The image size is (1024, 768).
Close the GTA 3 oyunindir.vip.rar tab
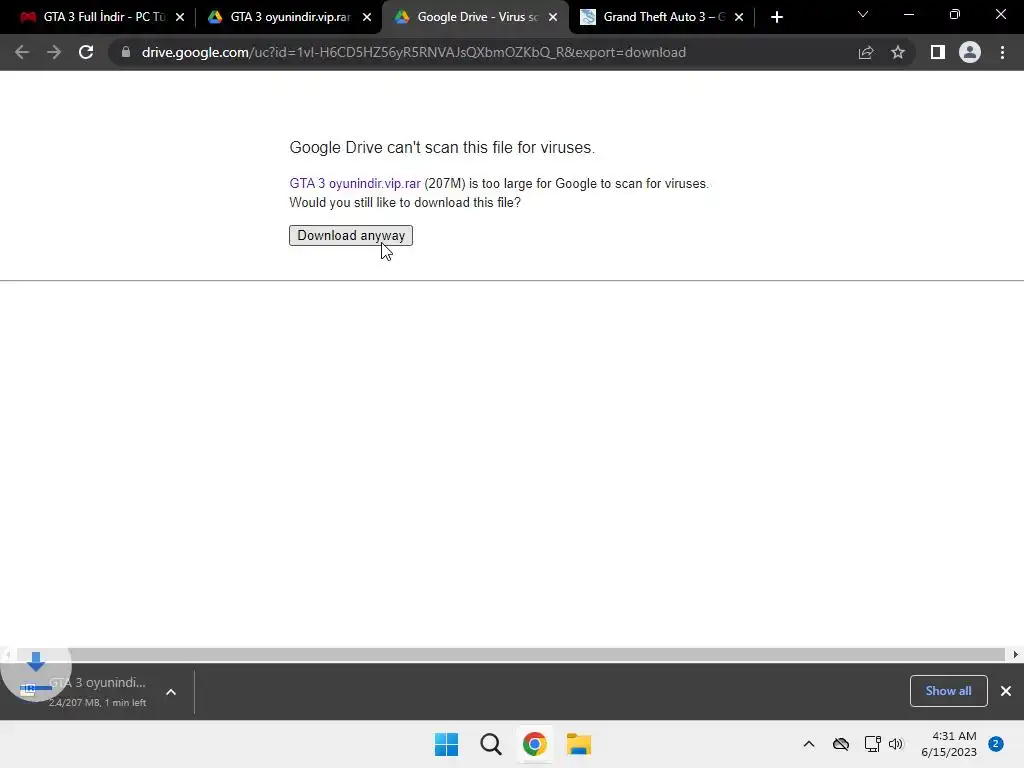(366, 17)
